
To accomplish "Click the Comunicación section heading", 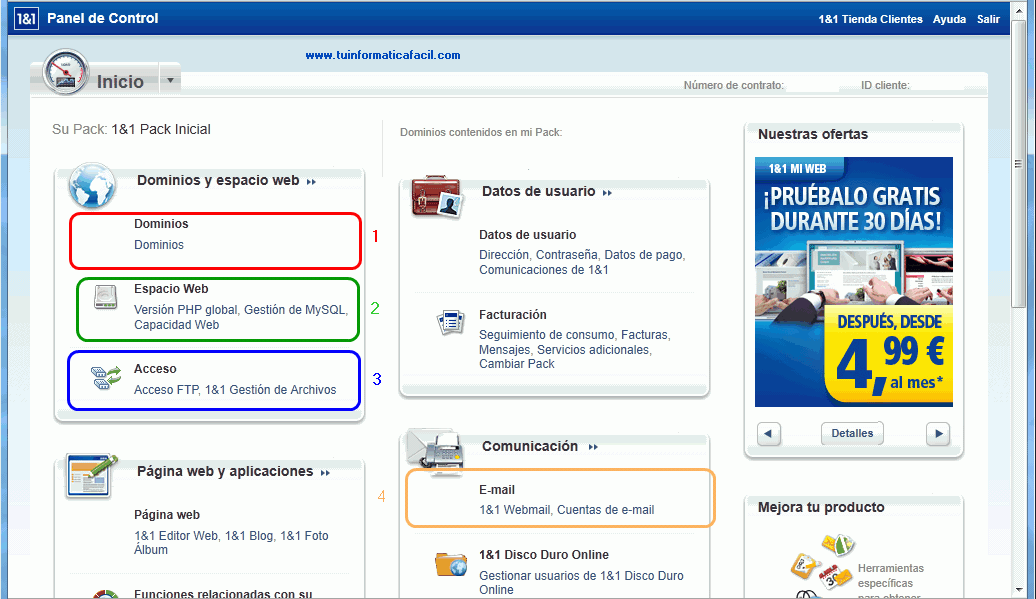I will pos(530,446).
